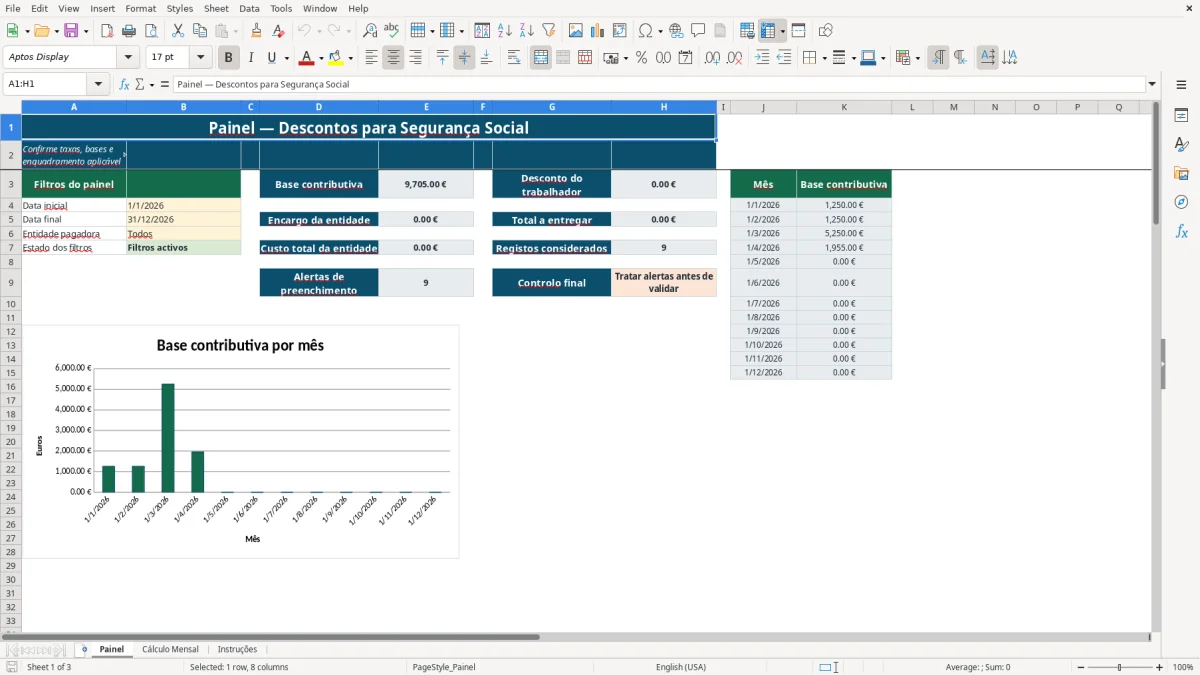This screenshot has width=1200, height=675.
Task: Add a decimal place
Action: click(x=712, y=58)
